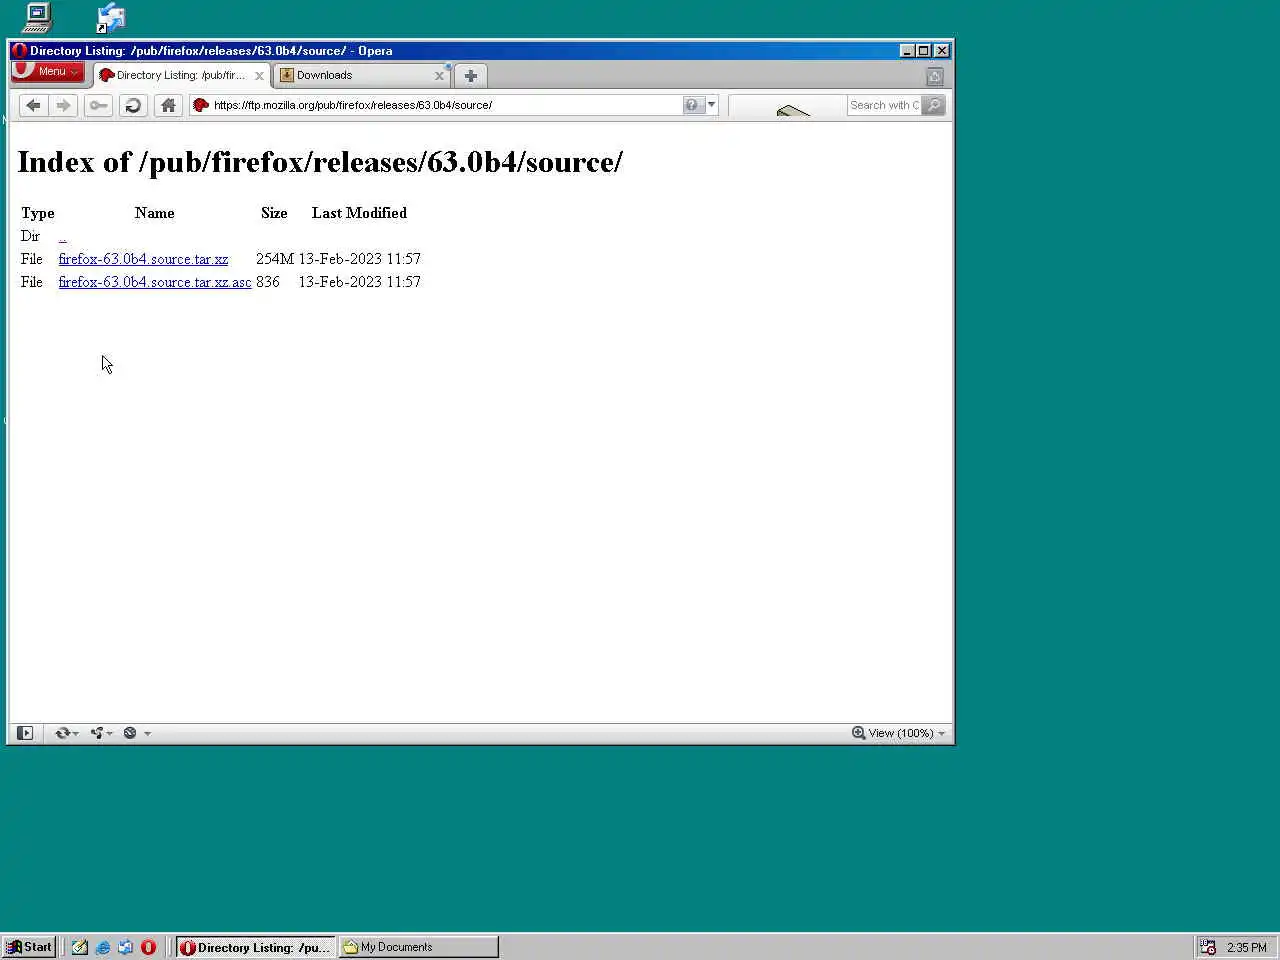1280x960 pixels.
Task: Open firefox-63.0b4.source.tar.xz.asc link
Action: pyautogui.click(x=155, y=282)
